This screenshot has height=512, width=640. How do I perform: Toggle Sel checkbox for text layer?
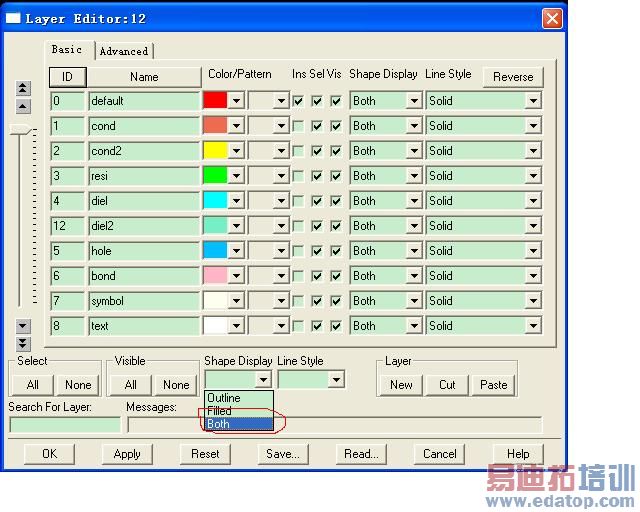(317, 326)
